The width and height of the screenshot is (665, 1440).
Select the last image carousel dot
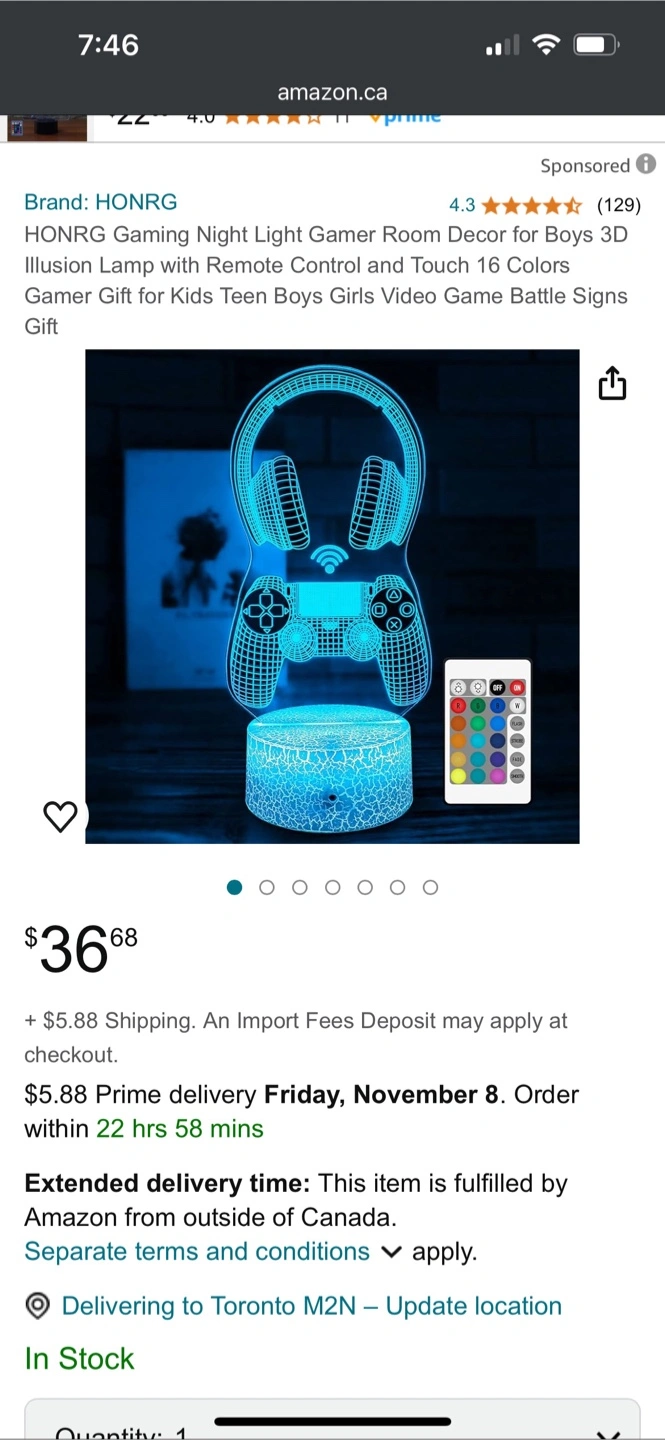point(430,887)
